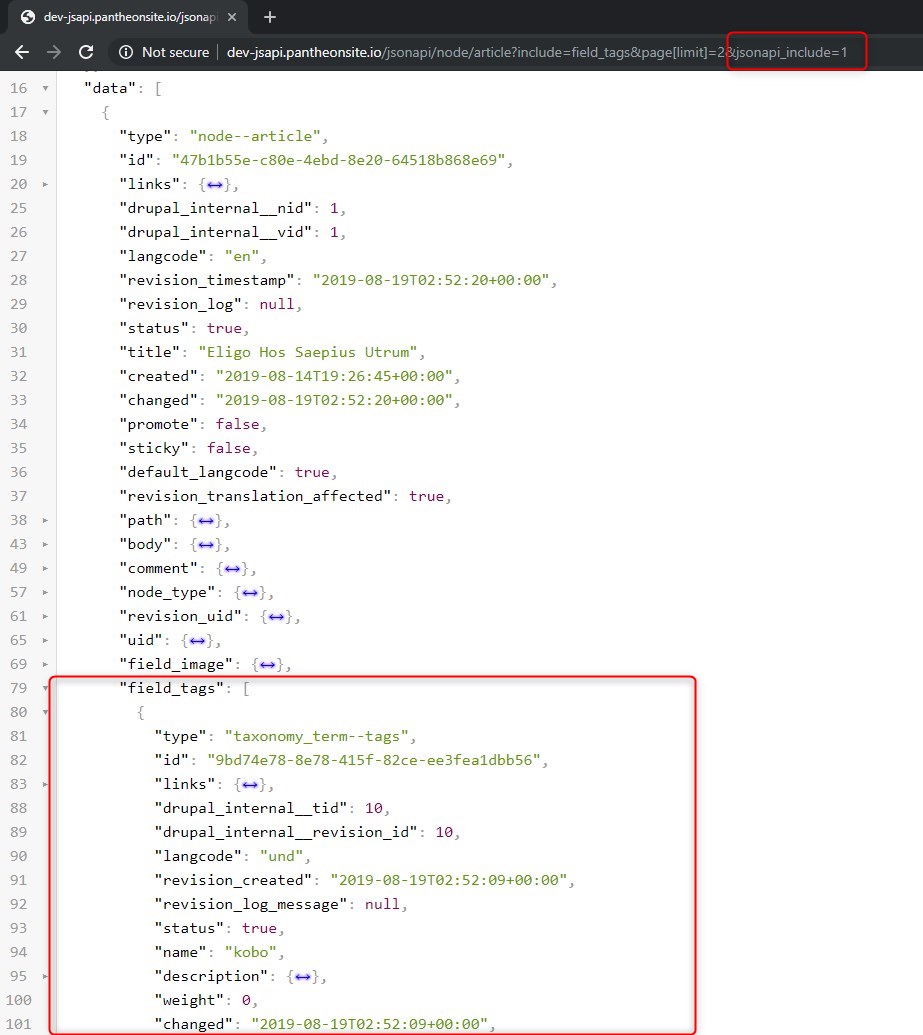Open a new browser tab
The image size is (923, 1035).
pyautogui.click(x=269, y=17)
